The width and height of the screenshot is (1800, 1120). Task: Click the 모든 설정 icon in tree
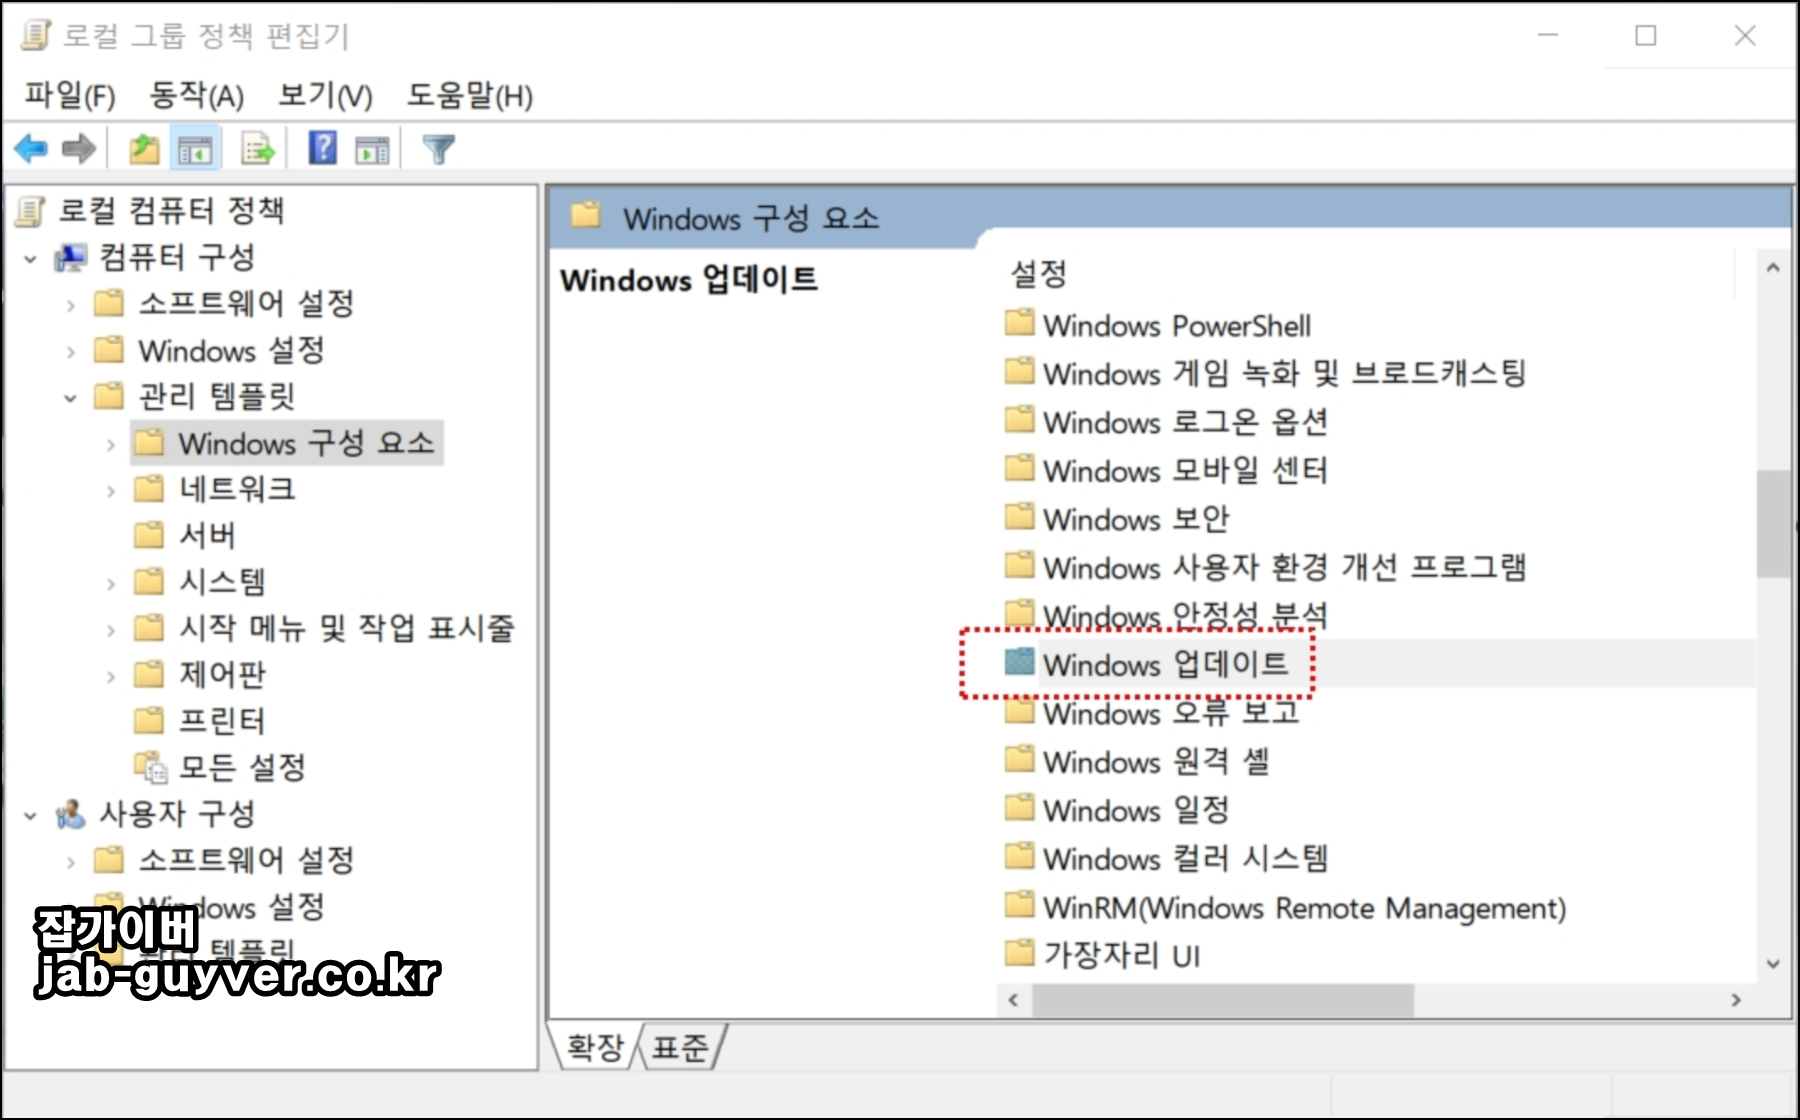(151, 767)
